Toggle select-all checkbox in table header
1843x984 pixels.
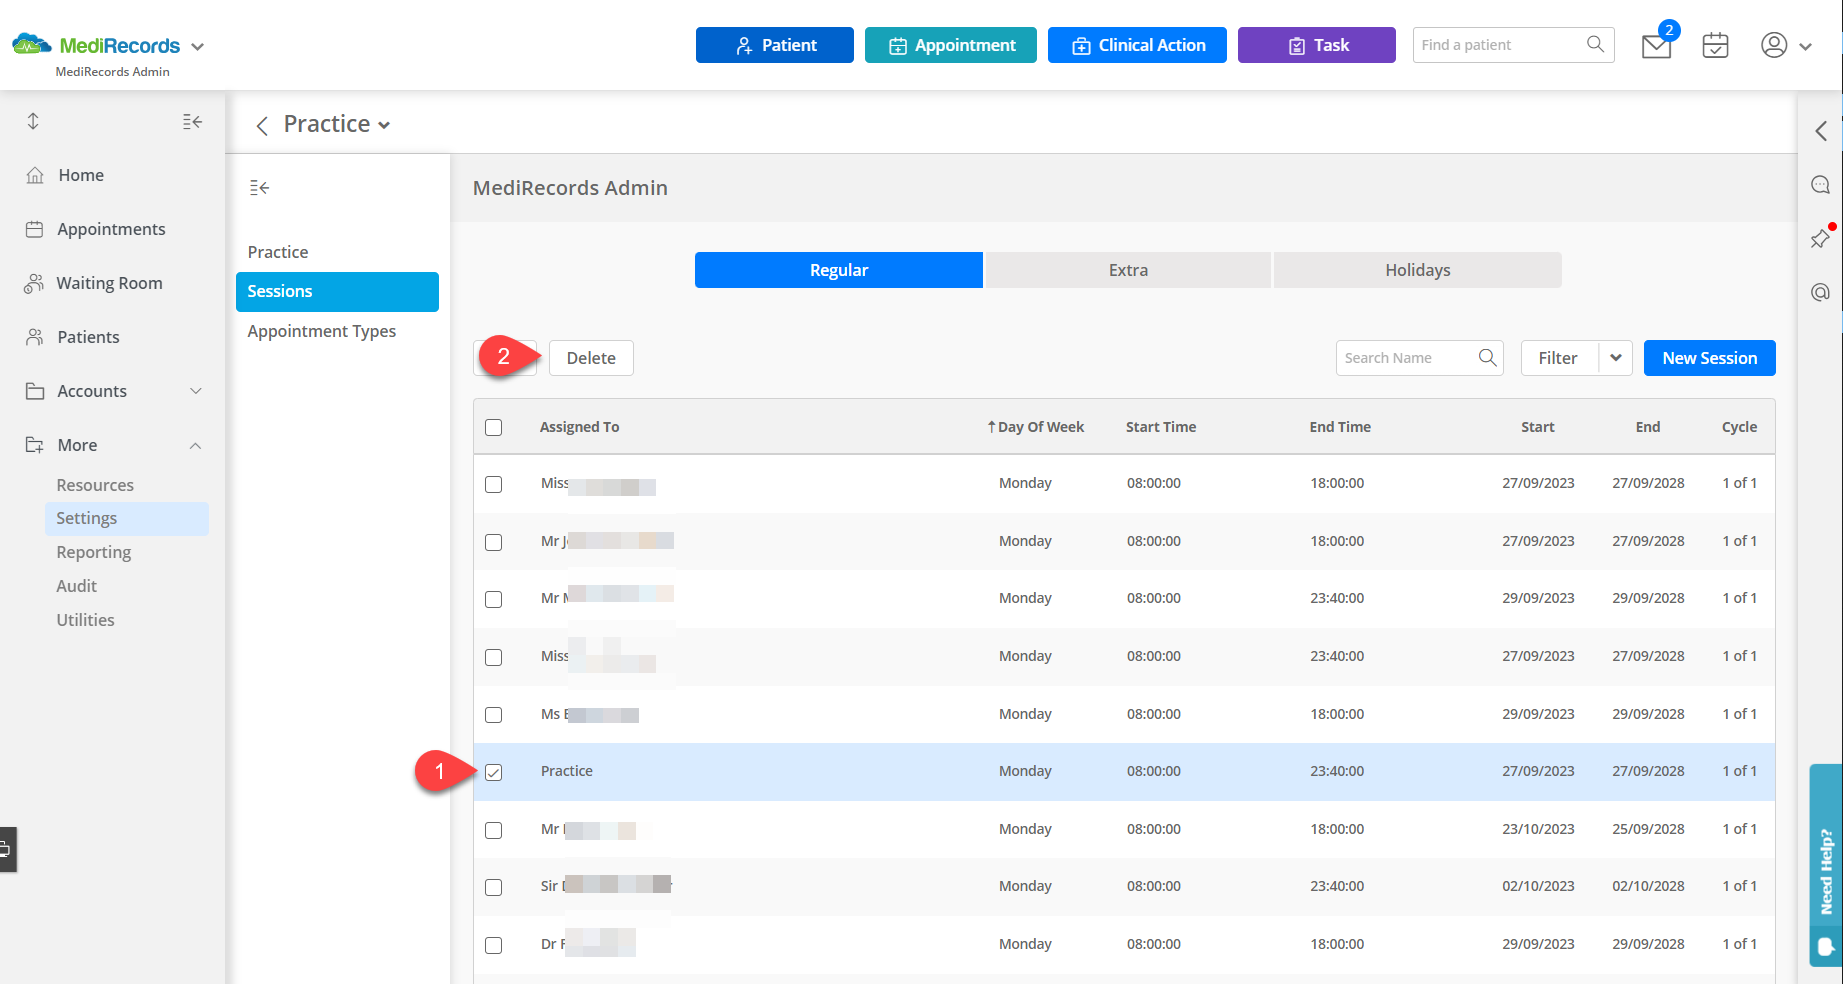pyautogui.click(x=493, y=427)
